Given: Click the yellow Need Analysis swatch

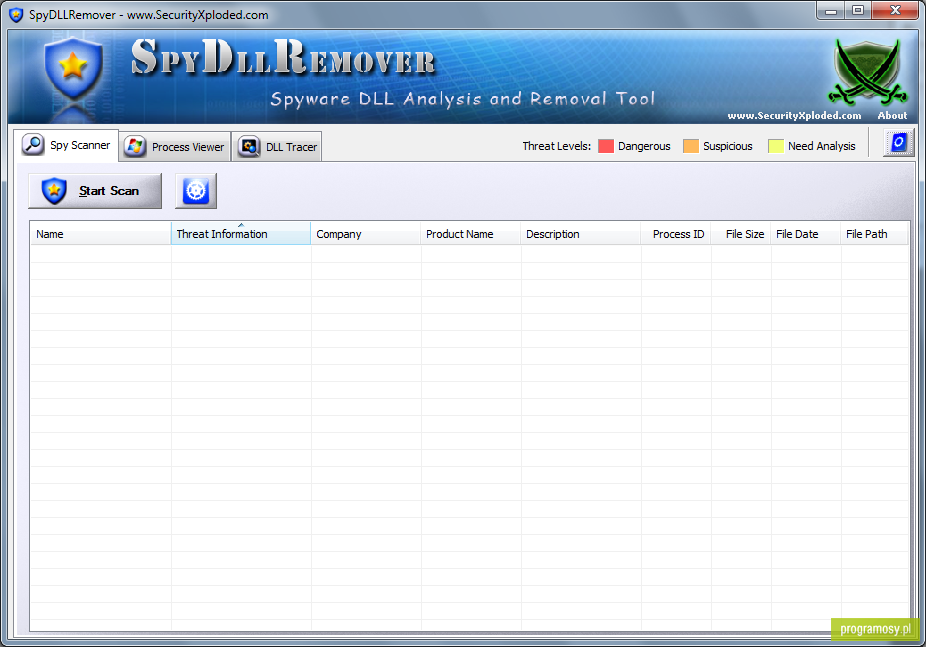Looking at the screenshot, I should (776, 146).
